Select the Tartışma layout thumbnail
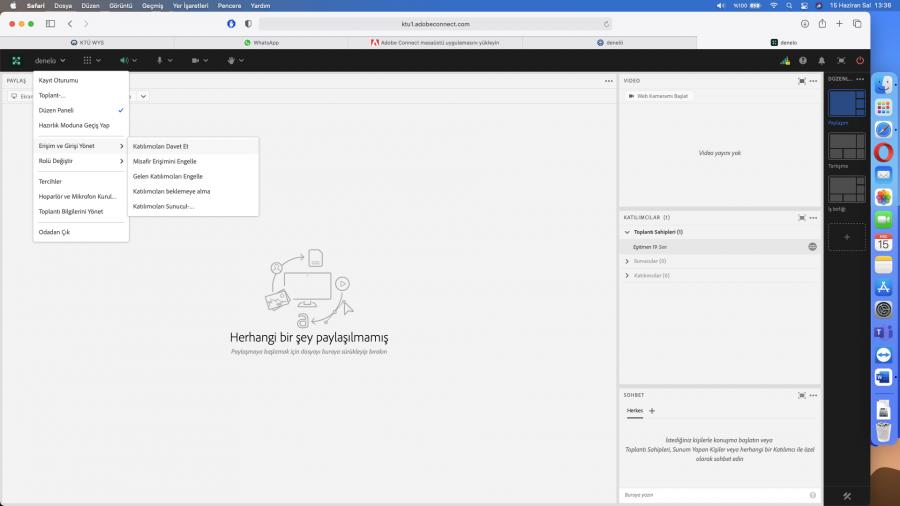Screen dimensions: 900x506 click(847, 146)
